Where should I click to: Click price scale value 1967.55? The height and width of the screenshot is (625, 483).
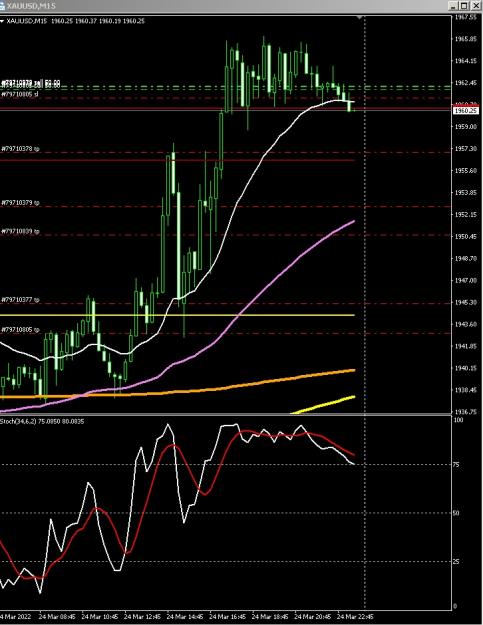click(465, 18)
